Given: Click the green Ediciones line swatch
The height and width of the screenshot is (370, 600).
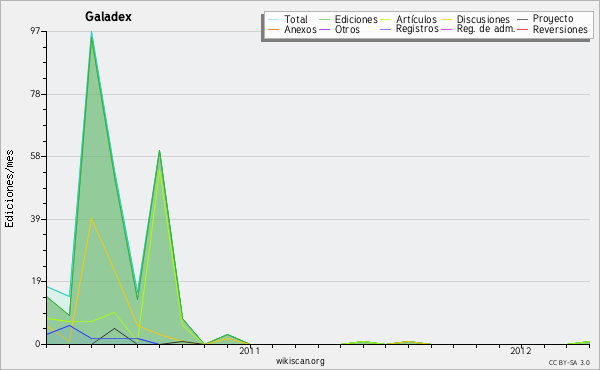Looking at the screenshot, I should tap(324, 19).
